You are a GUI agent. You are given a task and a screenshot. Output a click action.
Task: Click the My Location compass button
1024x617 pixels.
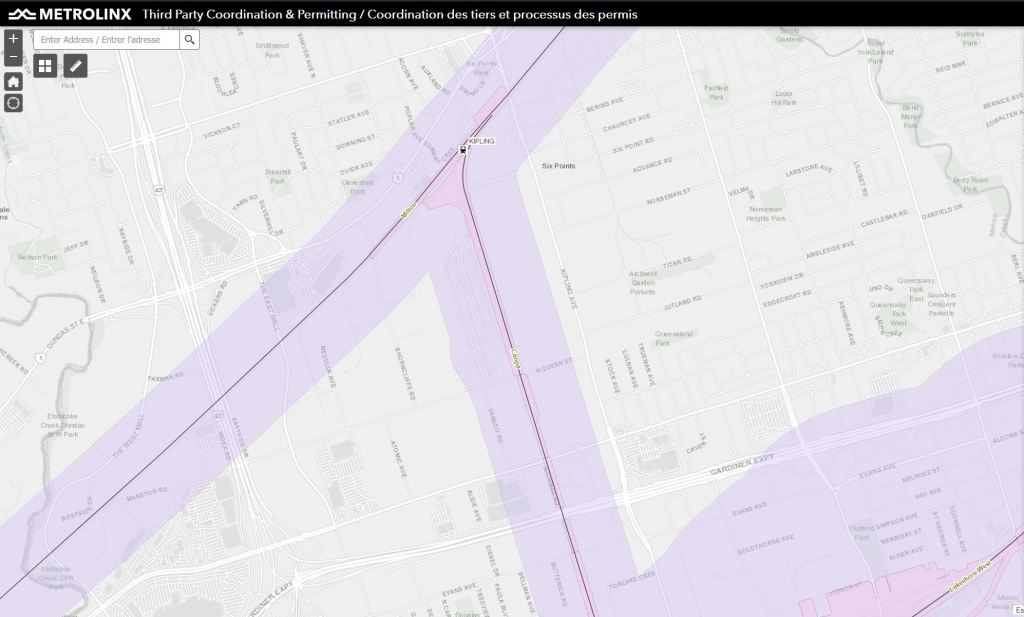pyautogui.click(x=13, y=103)
